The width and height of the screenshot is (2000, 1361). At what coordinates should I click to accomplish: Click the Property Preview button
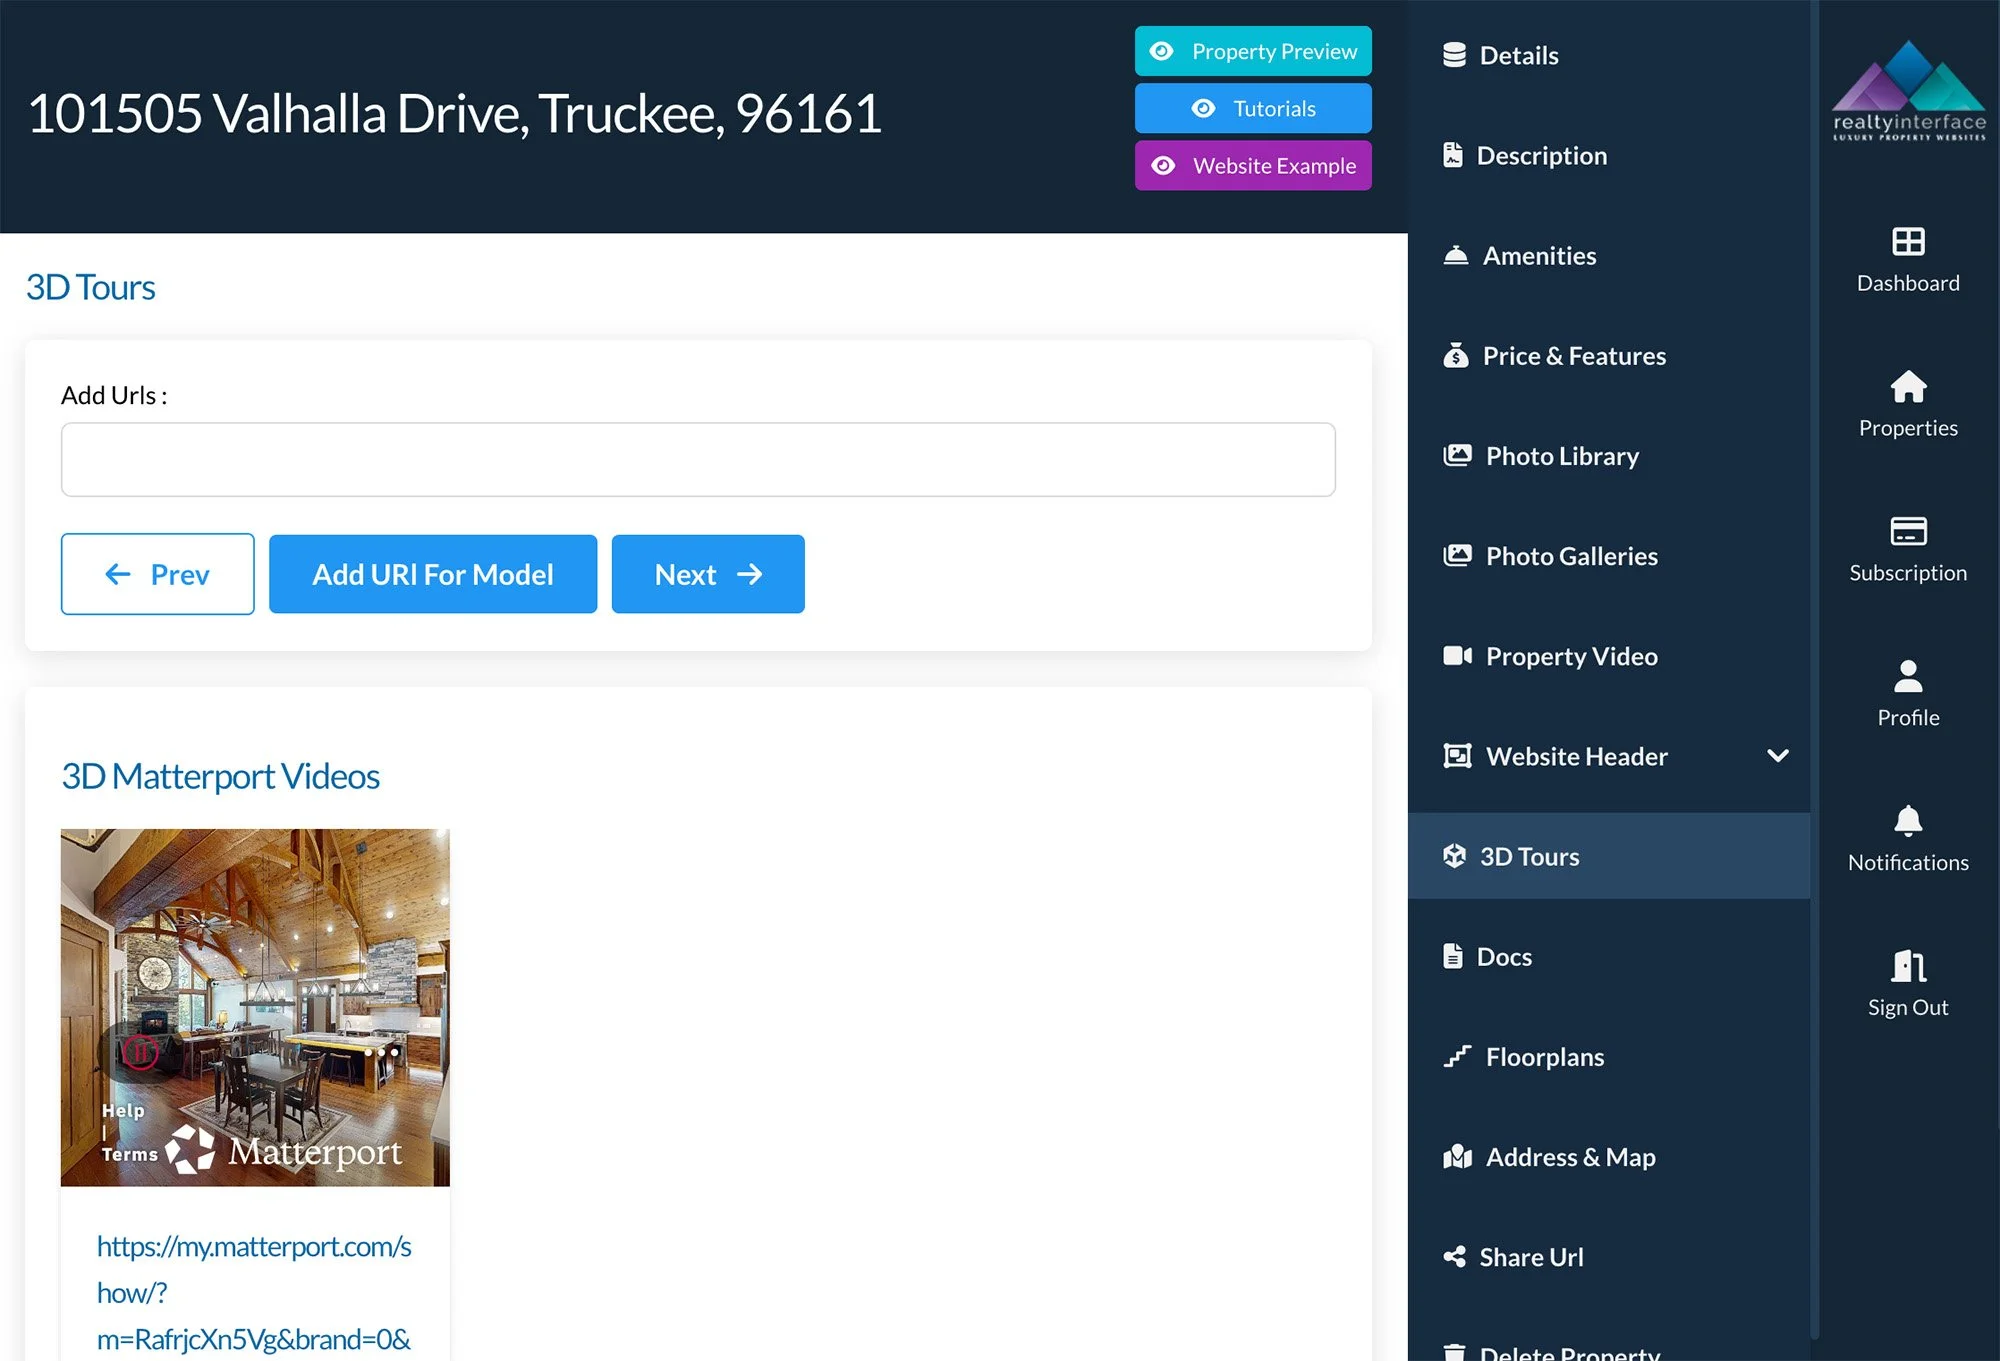coord(1252,51)
